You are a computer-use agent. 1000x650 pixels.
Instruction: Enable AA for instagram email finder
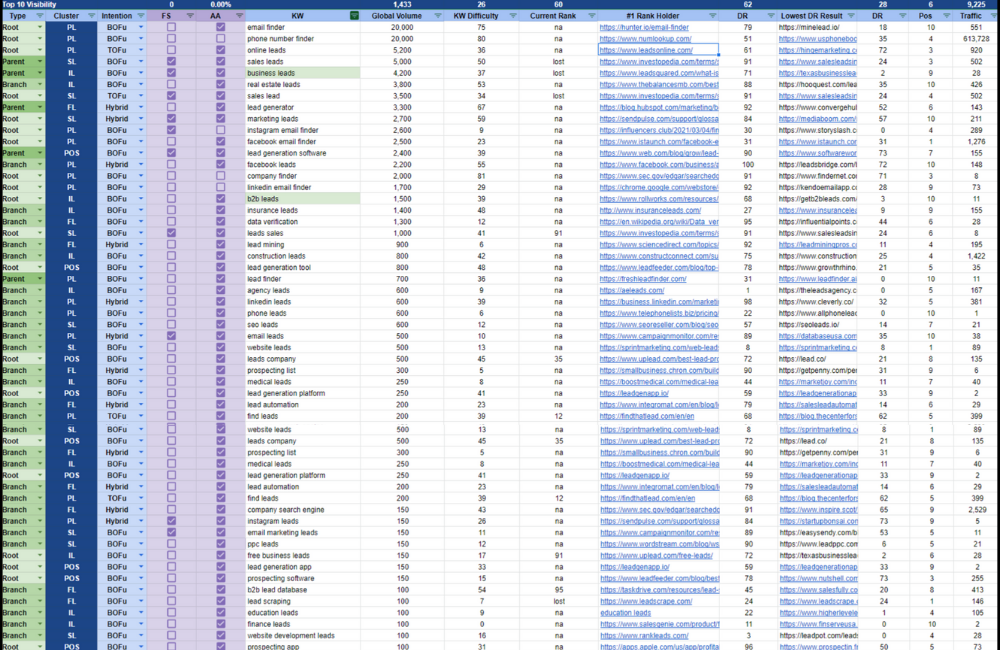pos(221,130)
